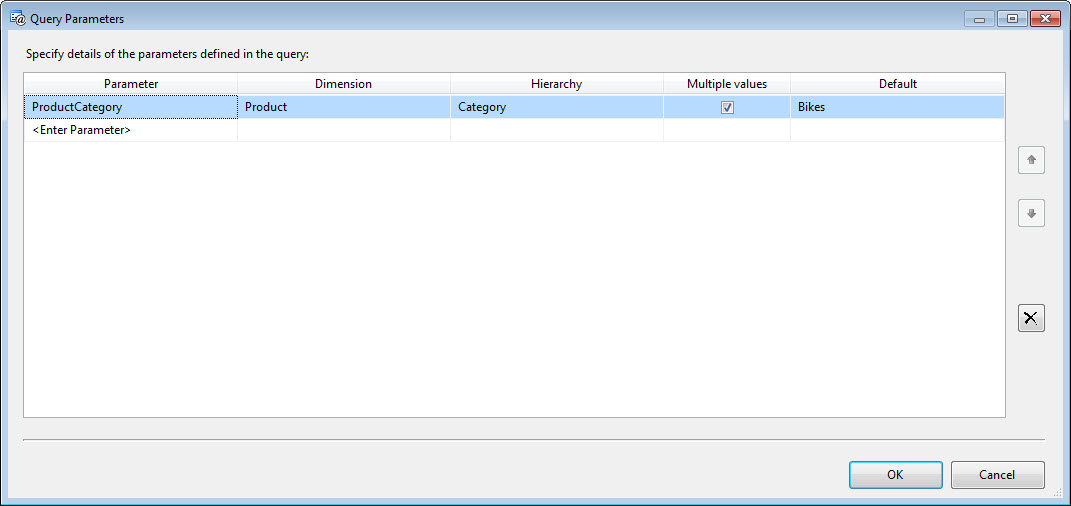Uncheck Multiple values for ProductCategory
The height and width of the screenshot is (506, 1071).
point(727,107)
